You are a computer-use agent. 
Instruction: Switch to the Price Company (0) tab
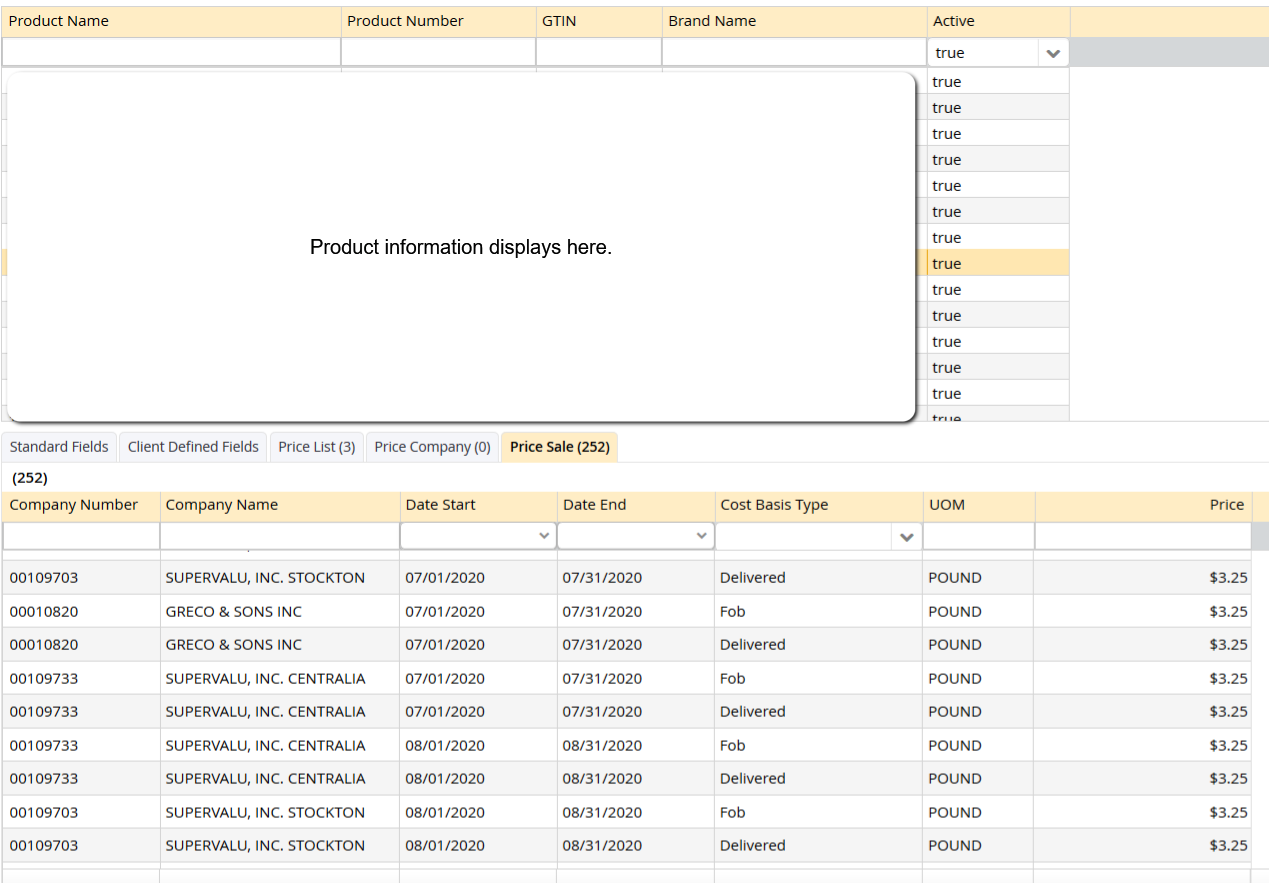tap(432, 447)
